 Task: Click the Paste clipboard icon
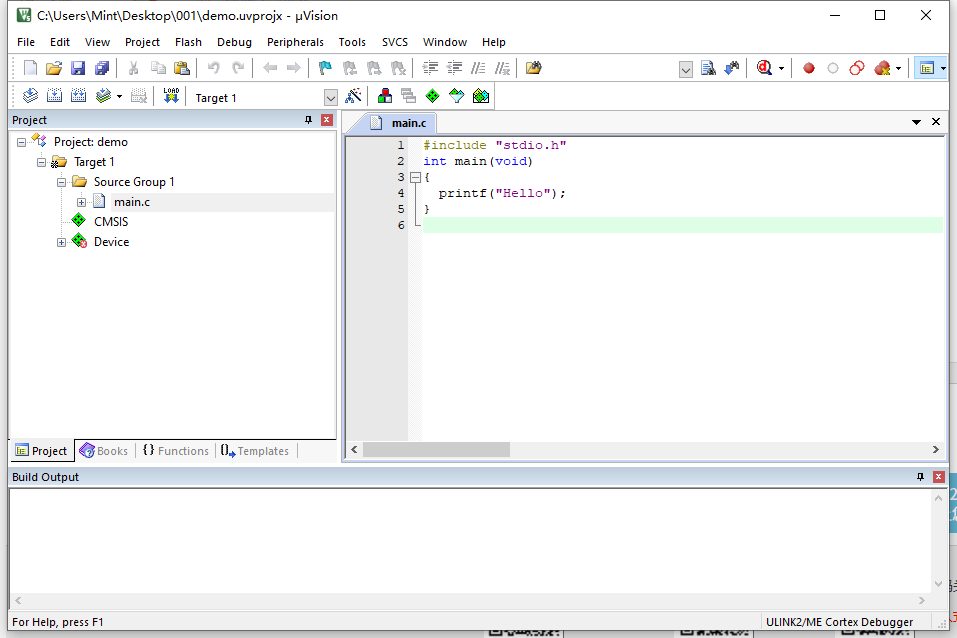point(182,68)
